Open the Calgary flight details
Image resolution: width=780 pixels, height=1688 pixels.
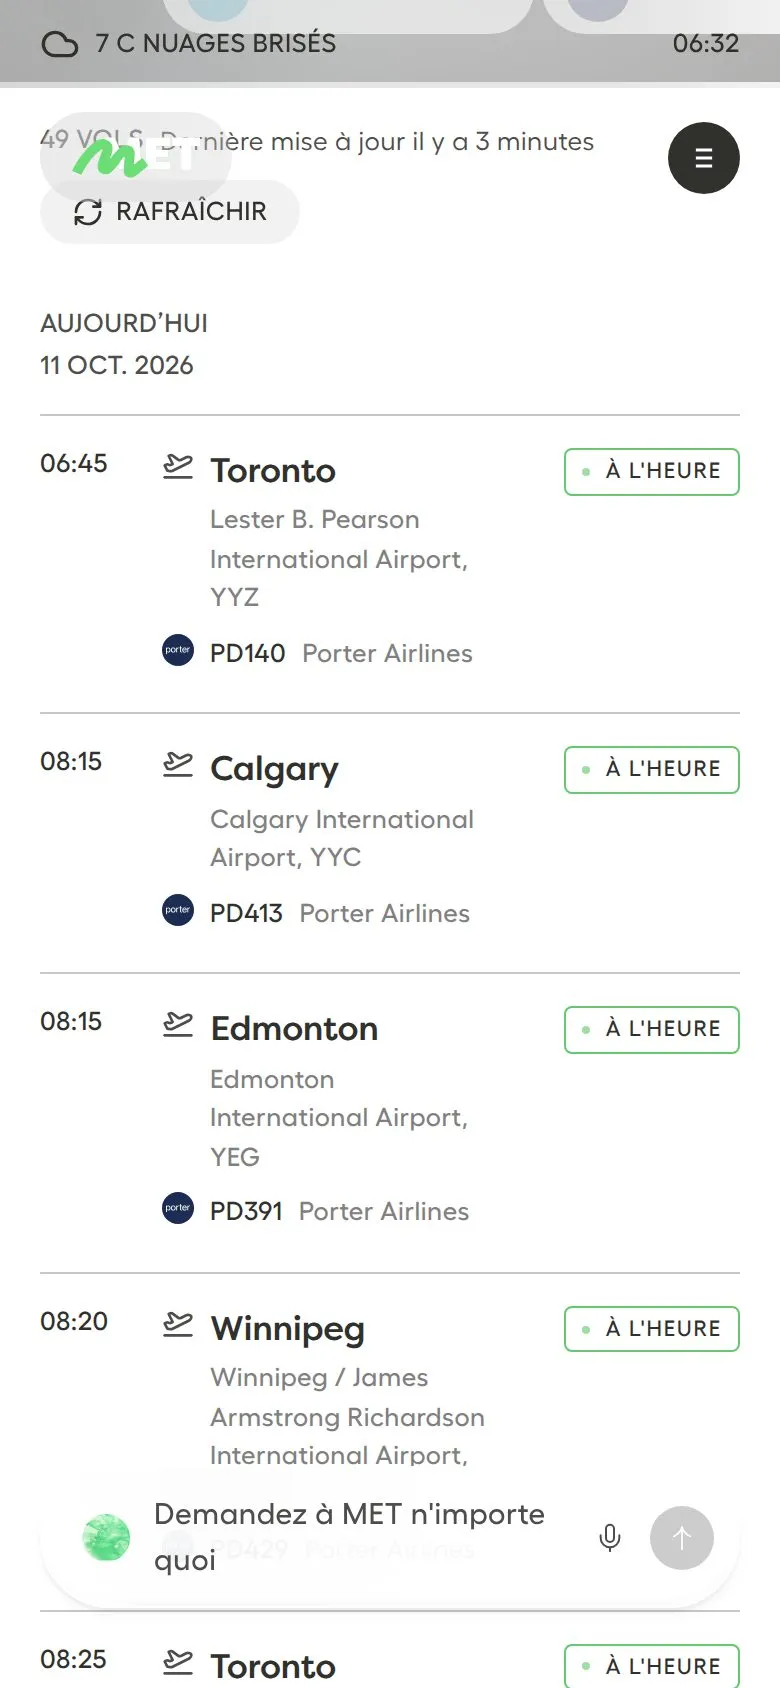[390, 843]
